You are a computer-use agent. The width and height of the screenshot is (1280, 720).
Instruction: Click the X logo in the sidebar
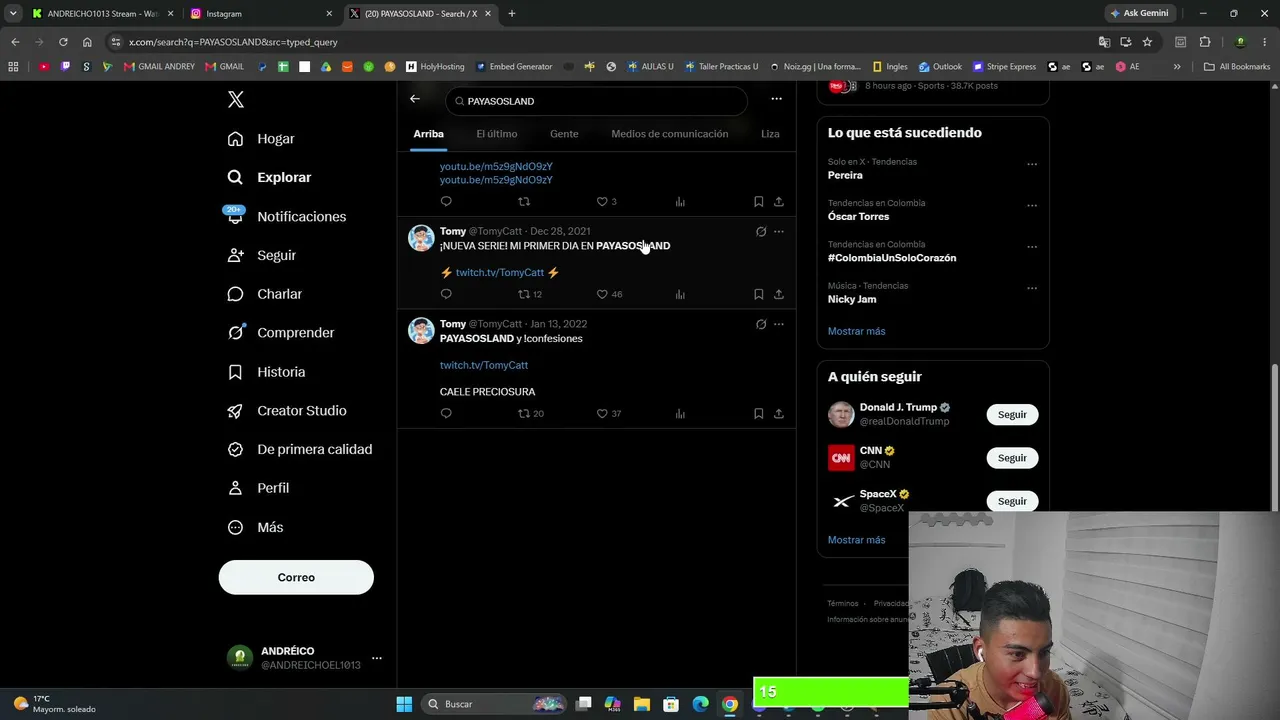tap(236, 100)
